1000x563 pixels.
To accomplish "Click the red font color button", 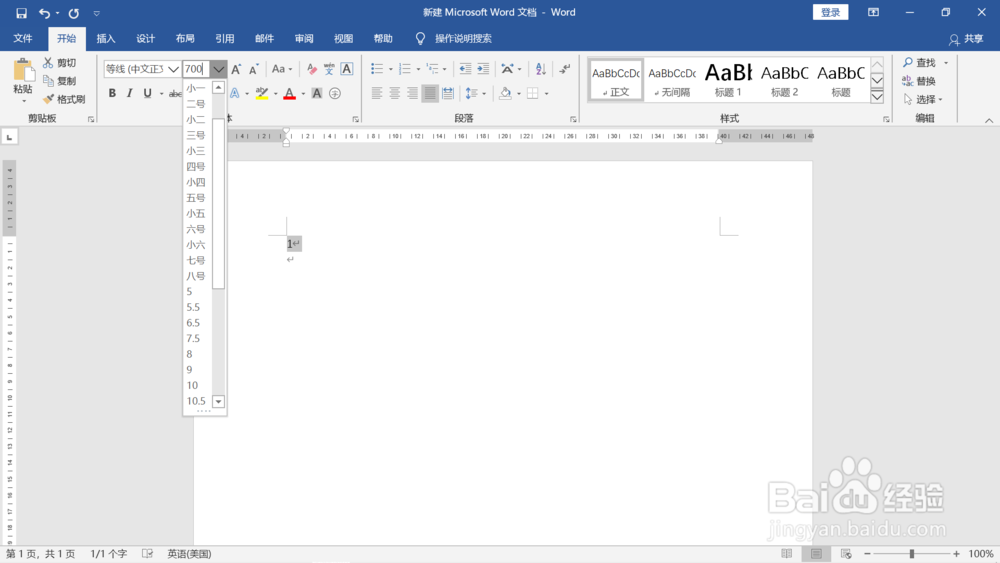I will coord(290,94).
